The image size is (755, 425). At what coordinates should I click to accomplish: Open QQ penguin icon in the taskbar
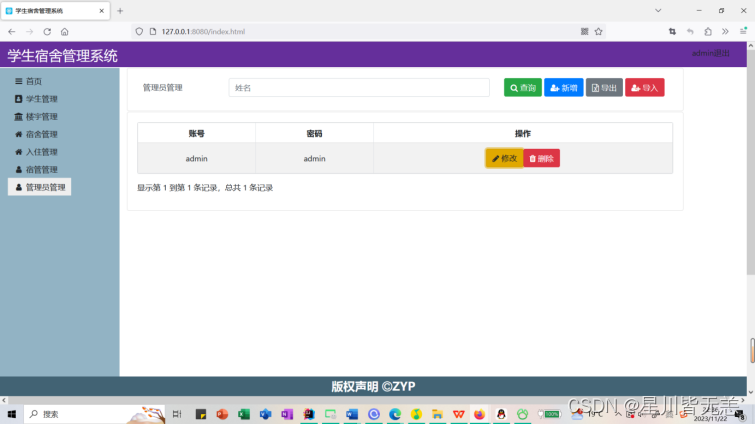[501, 414]
